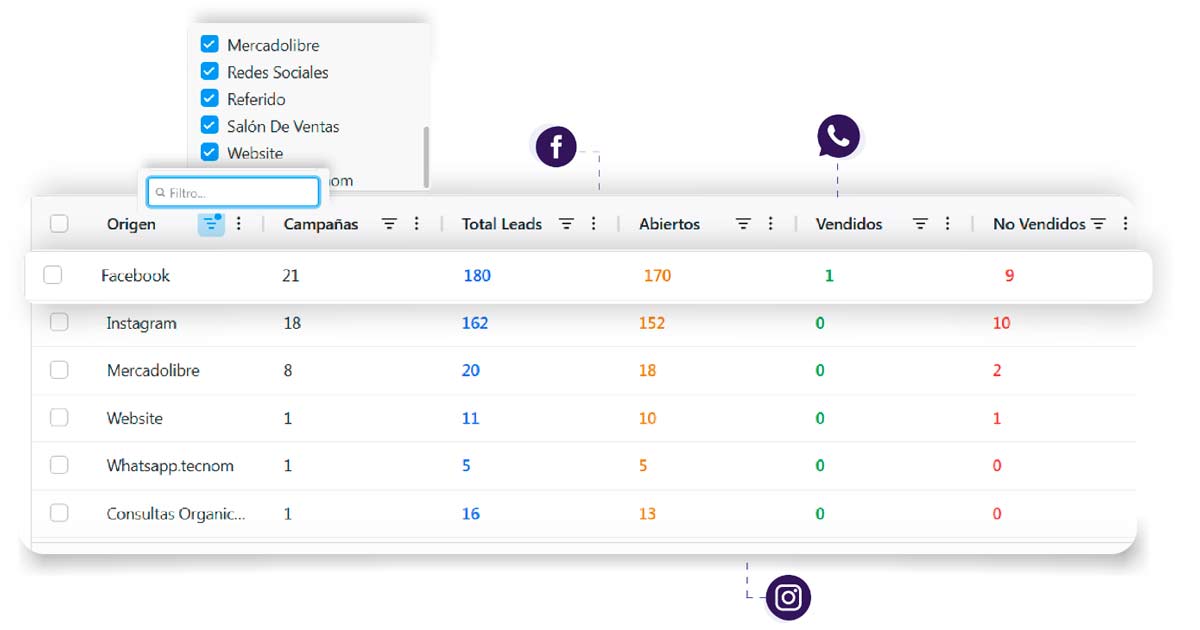Open the Campañas column filter icon
Image resolution: width=1200 pixels, height=630 pixels.
tap(390, 224)
